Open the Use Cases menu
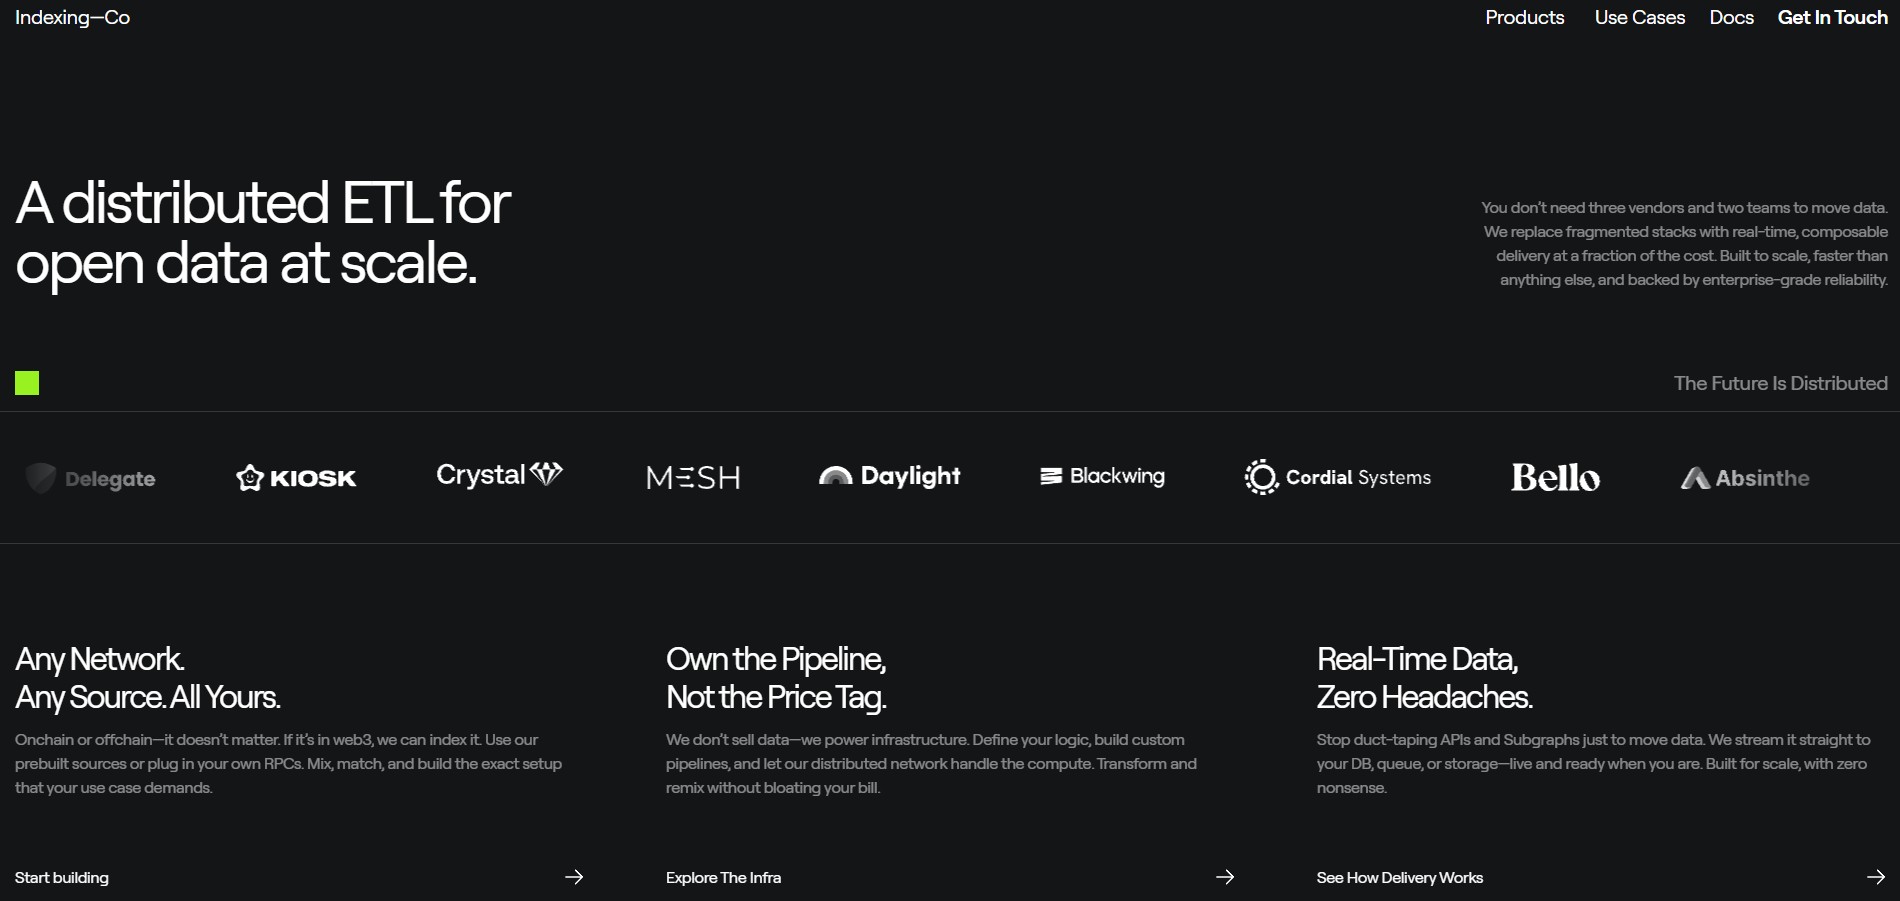Viewport: 1900px width, 901px height. 1639,17
